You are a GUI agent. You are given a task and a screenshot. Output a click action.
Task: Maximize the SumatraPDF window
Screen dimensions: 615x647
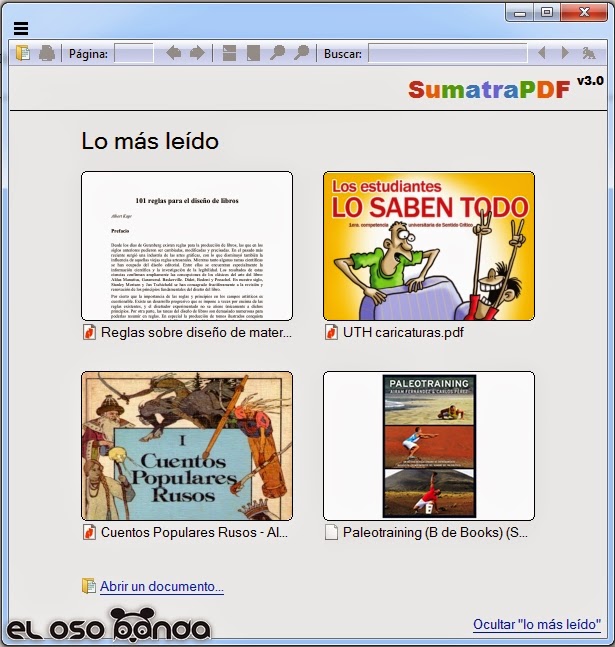tap(547, 13)
